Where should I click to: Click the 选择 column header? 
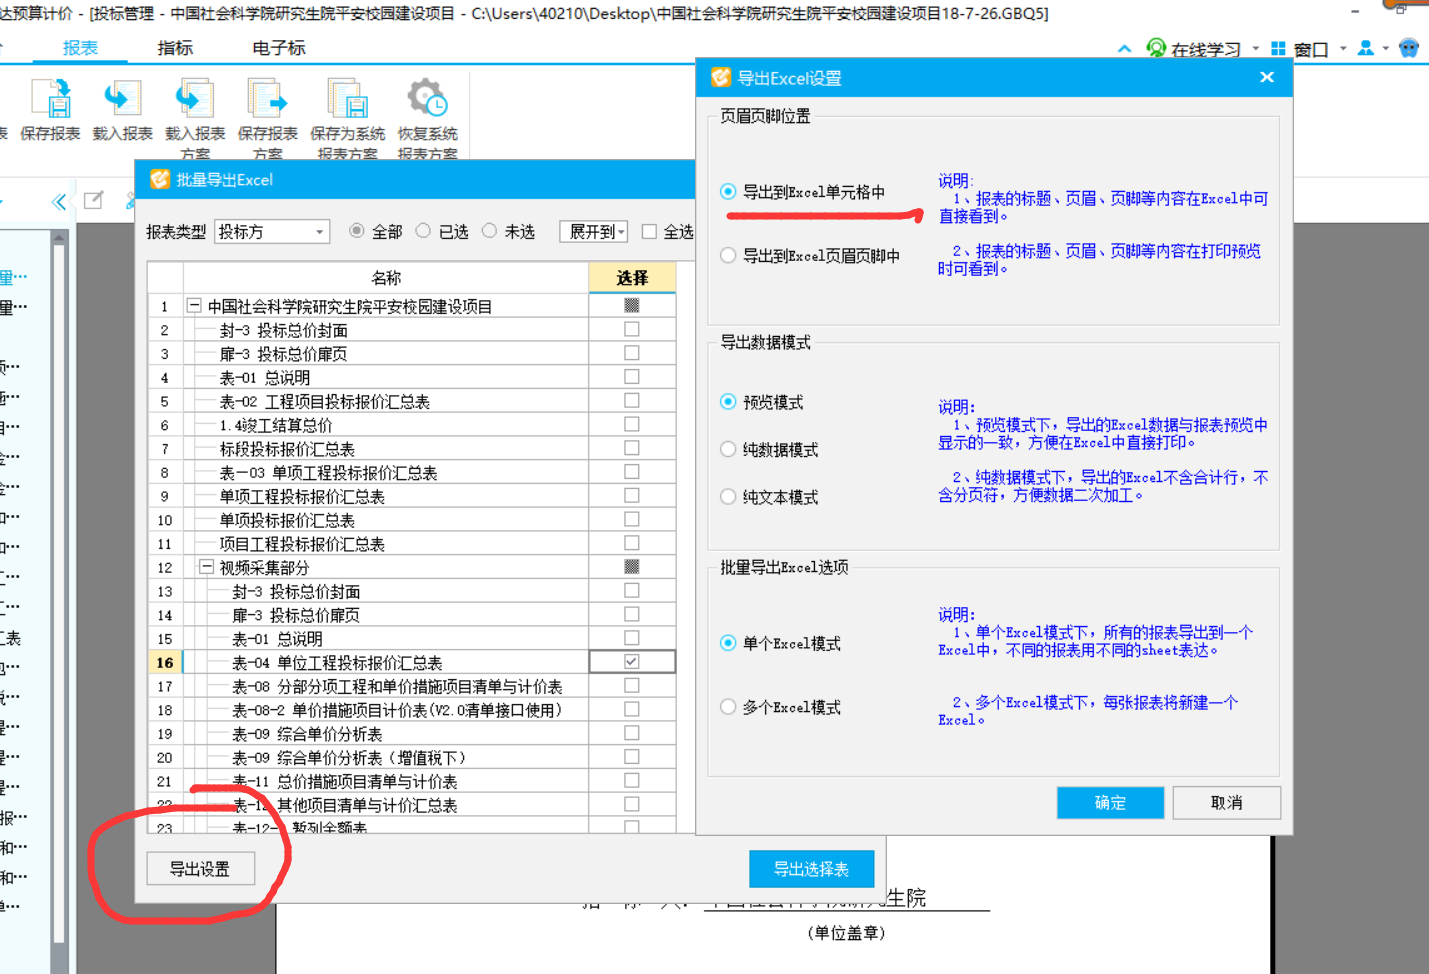(632, 278)
